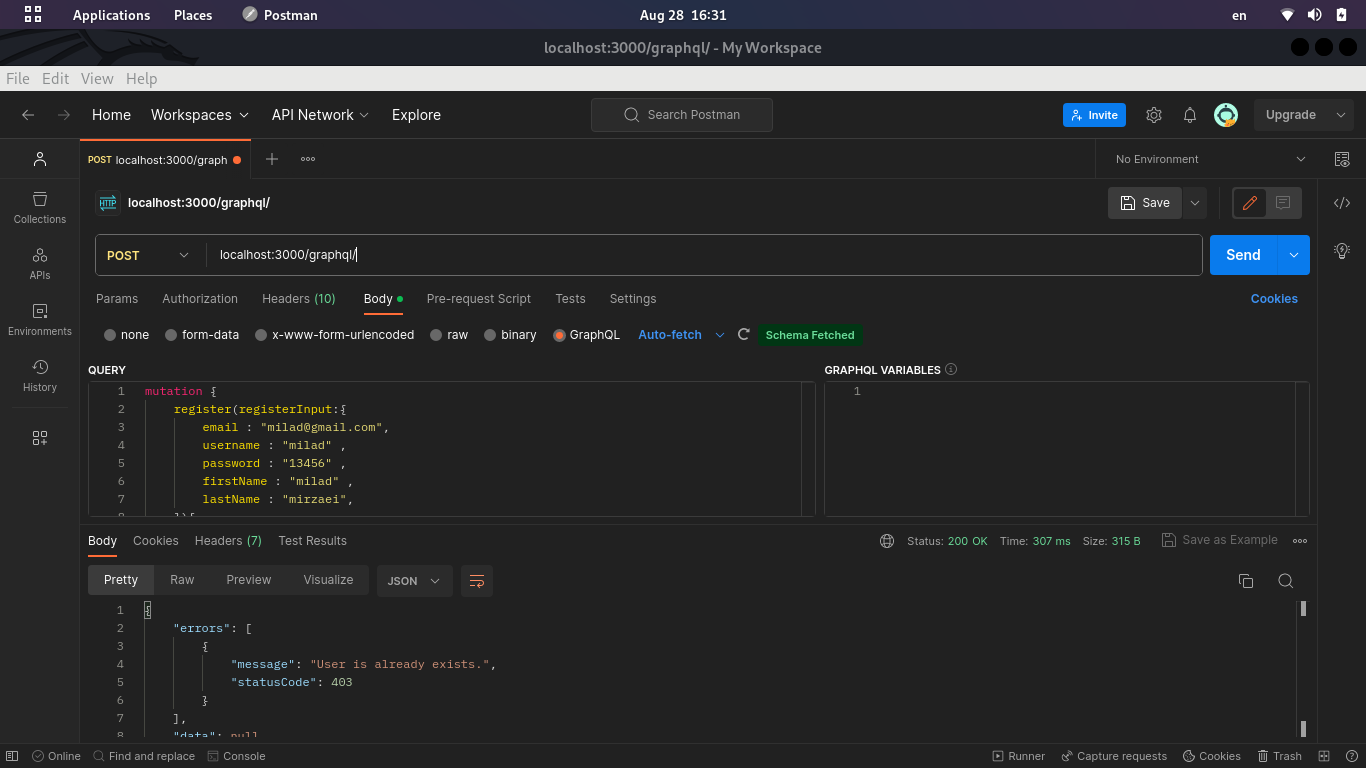Open the volume icon in system tray

(1314, 15)
